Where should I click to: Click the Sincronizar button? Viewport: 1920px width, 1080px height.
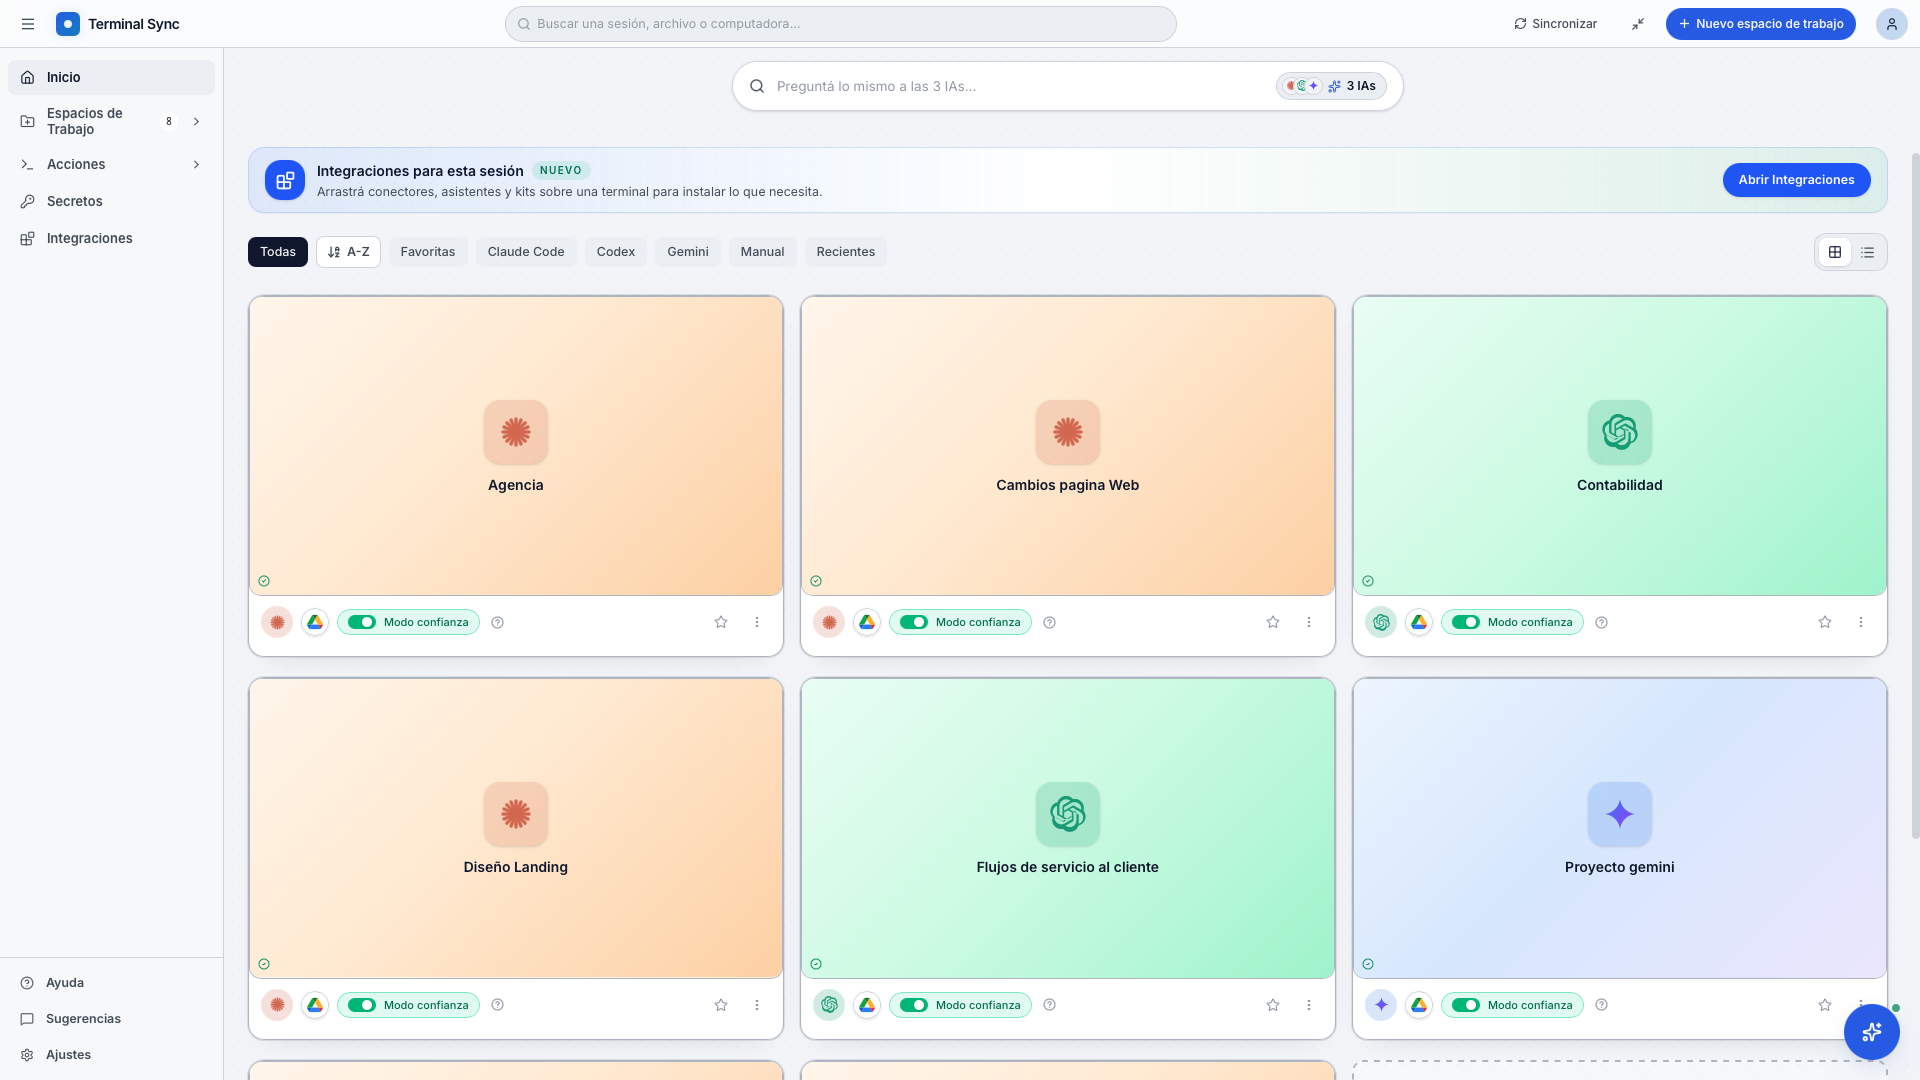click(x=1555, y=24)
